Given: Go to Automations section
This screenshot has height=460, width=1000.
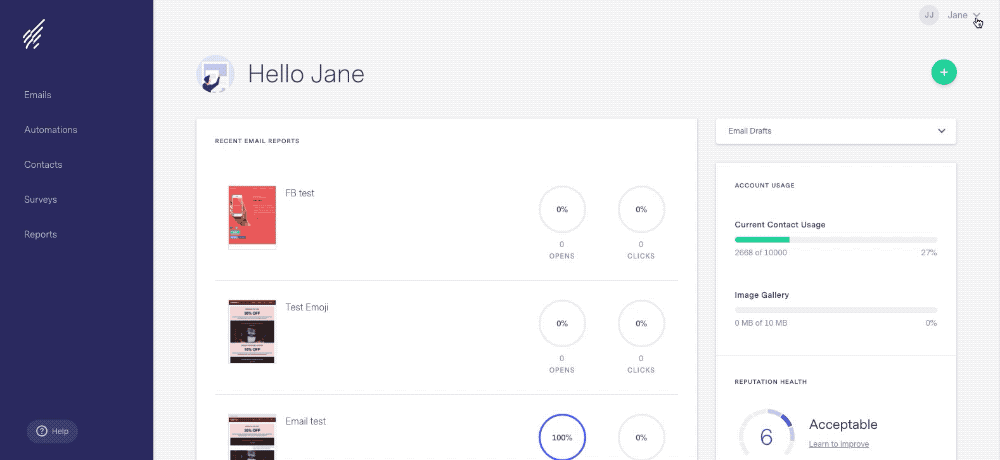Looking at the screenshot, I should tap(50, 130).
